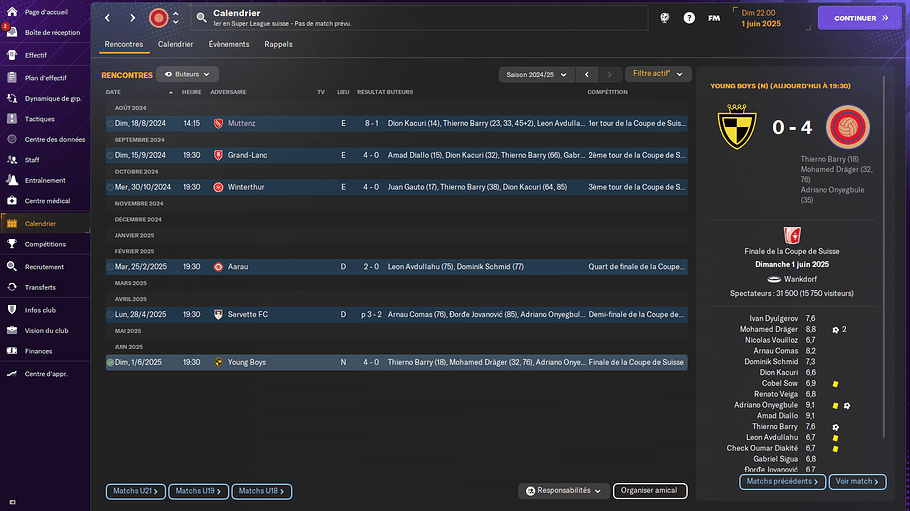This screenshot has width=910, height=511.
Task: Click the FM logo icon in top bar
Action: (x=714, y=18)
